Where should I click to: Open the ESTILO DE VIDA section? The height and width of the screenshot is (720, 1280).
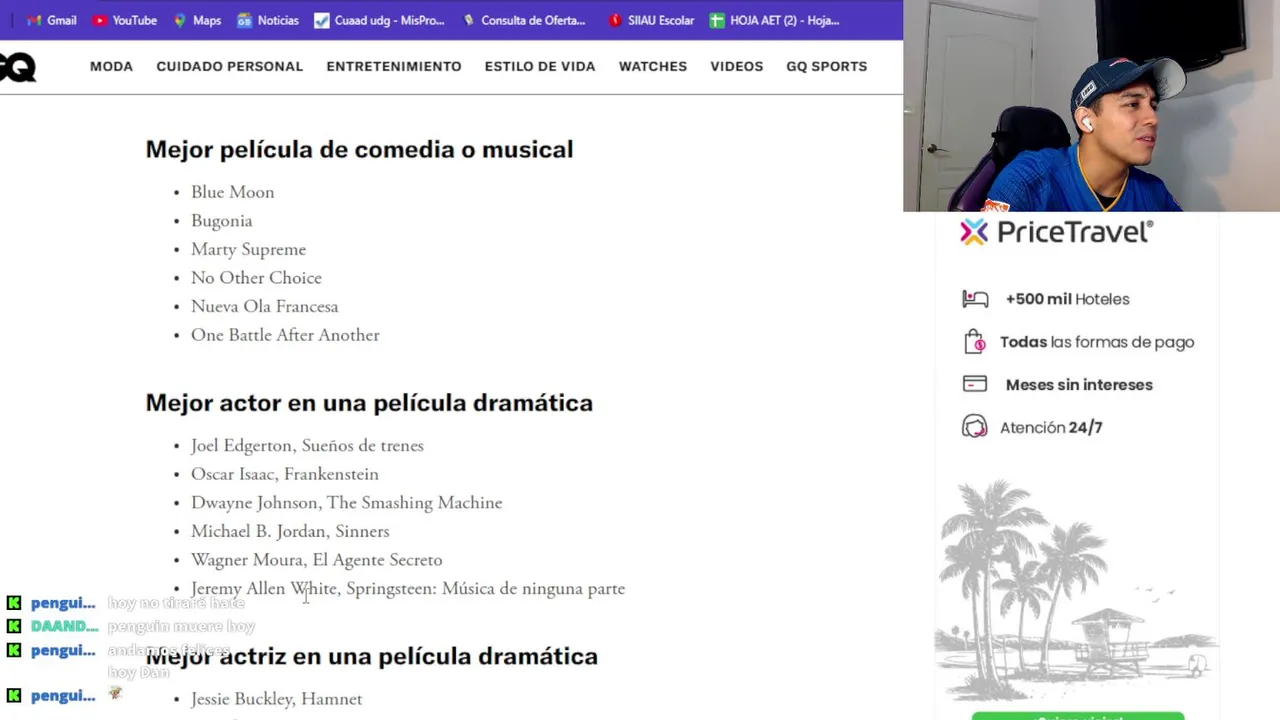(540, 66)
